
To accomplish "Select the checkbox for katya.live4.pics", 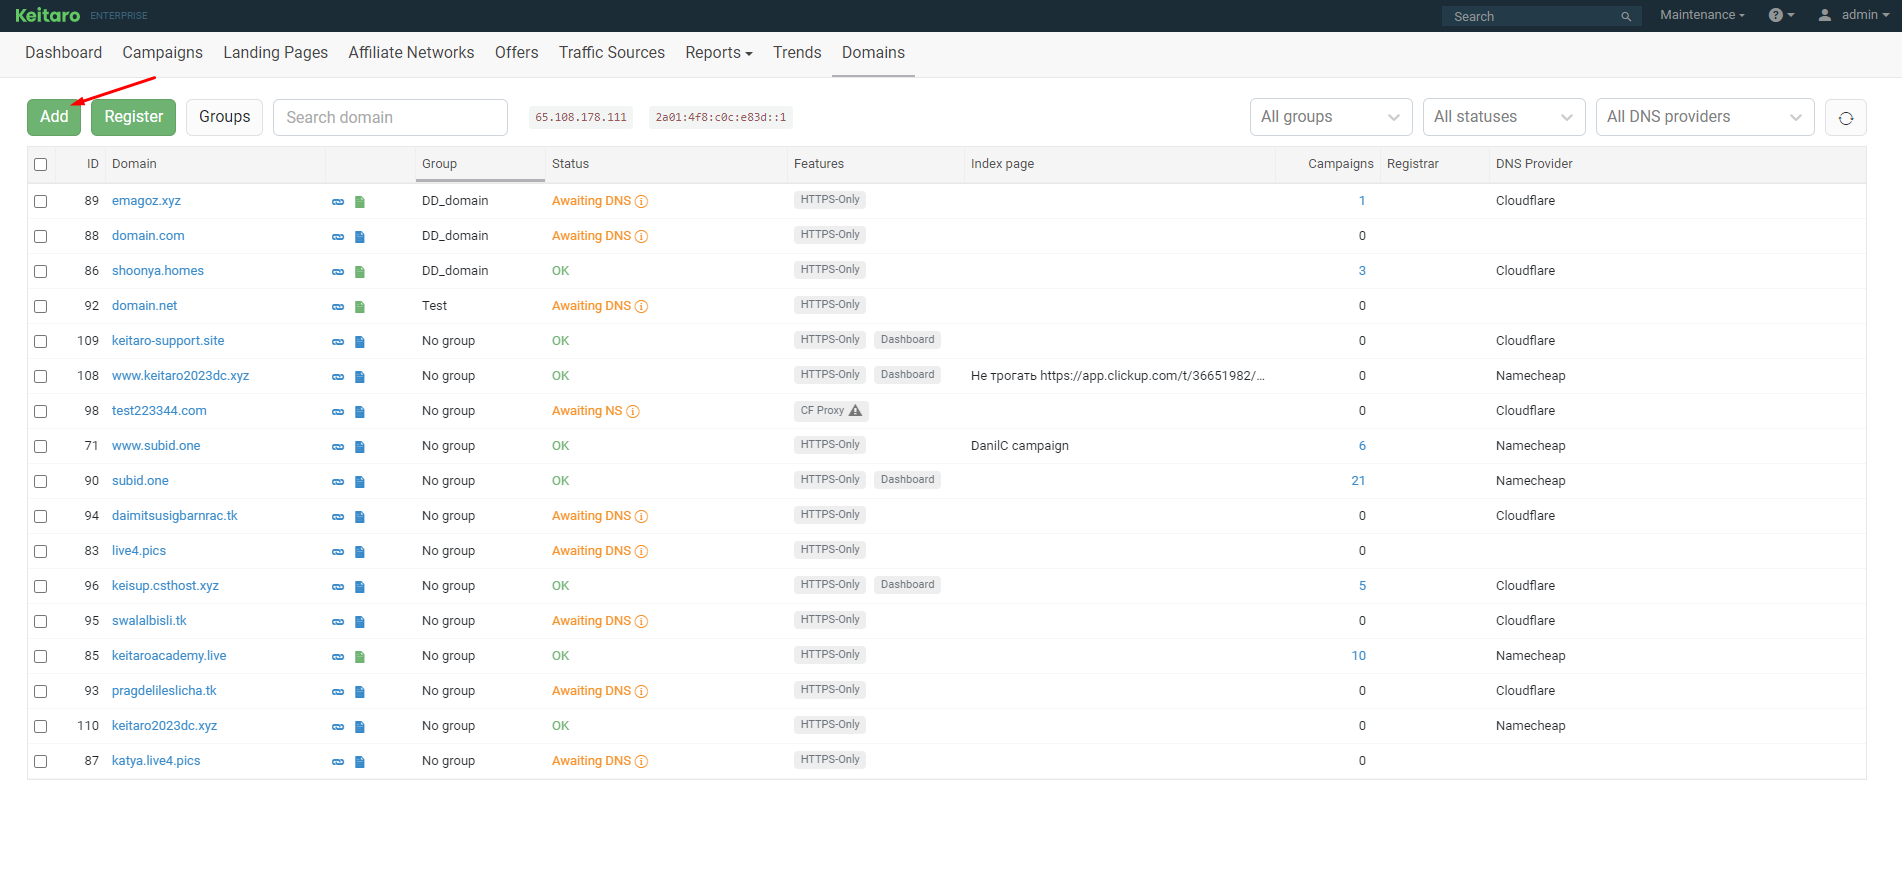I will pos(41,761).
